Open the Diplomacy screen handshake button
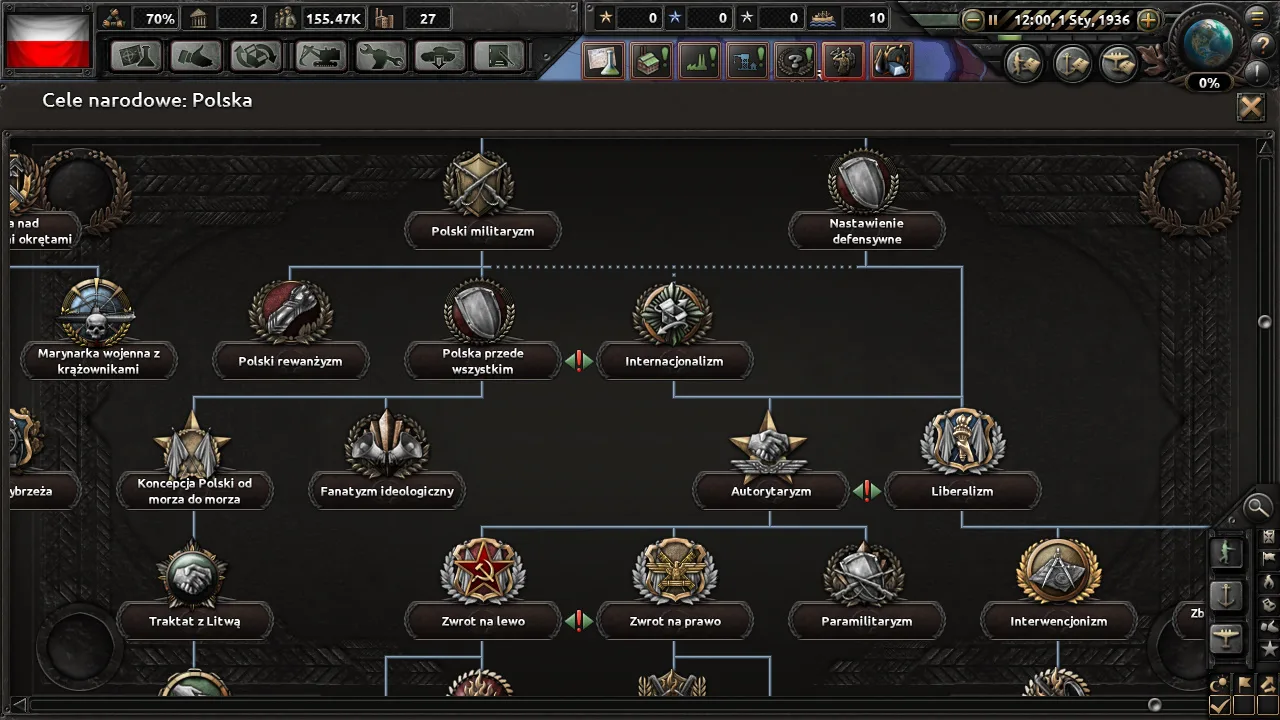Image resolution: width=1280 pixels, height=720 pixels. [x=196, y=56]
